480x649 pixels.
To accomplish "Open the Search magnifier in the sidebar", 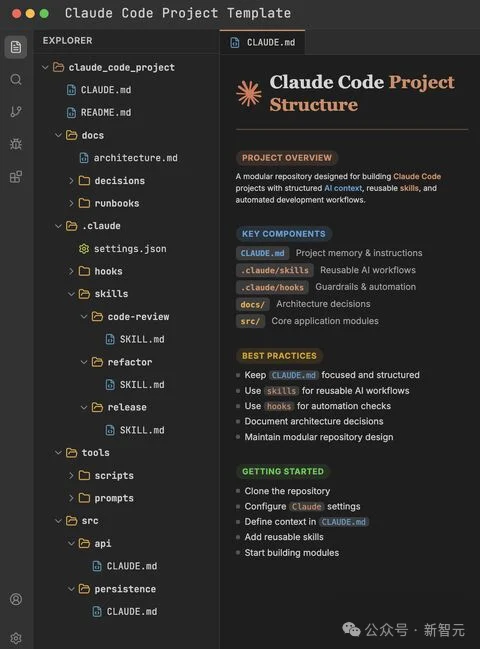I will (x=16, y=79).
